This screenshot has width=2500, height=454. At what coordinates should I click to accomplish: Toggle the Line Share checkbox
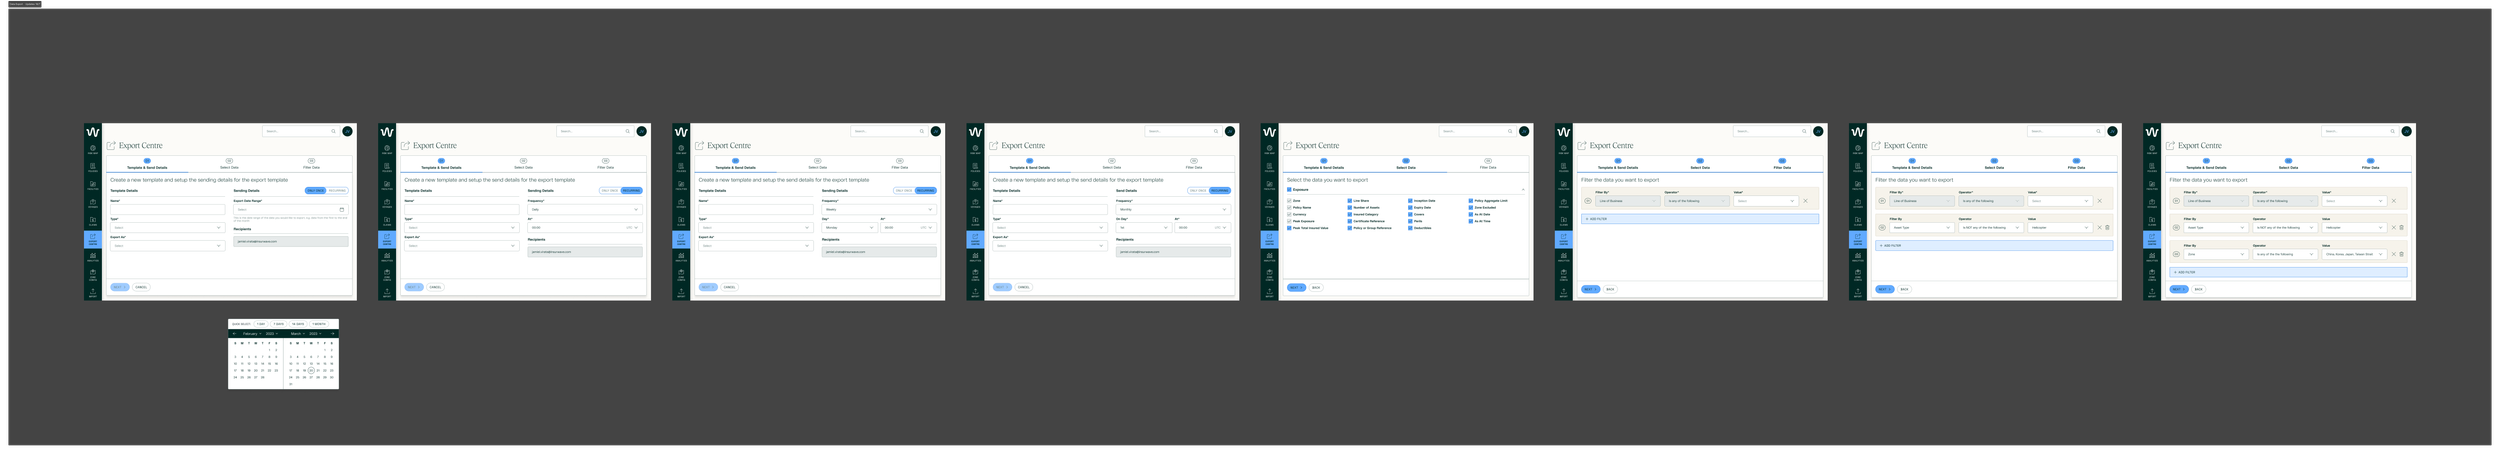[x=1350, y=201]
